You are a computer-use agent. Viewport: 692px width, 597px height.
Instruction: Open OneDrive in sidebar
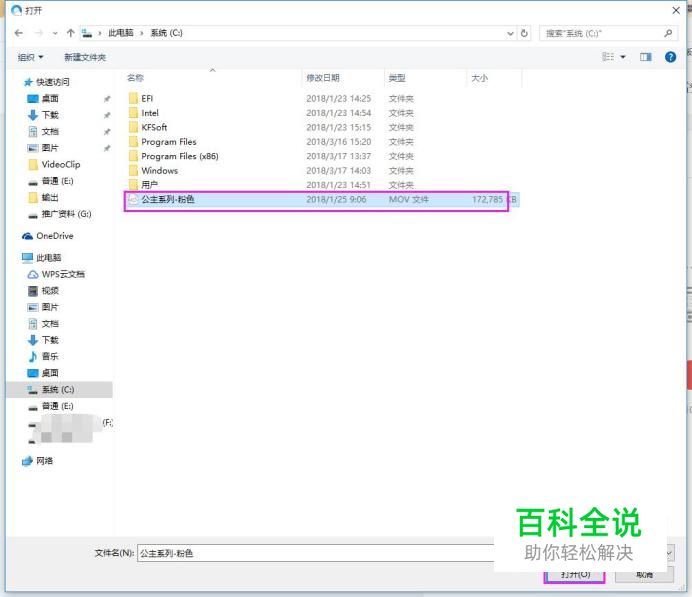tap(55, 236)
